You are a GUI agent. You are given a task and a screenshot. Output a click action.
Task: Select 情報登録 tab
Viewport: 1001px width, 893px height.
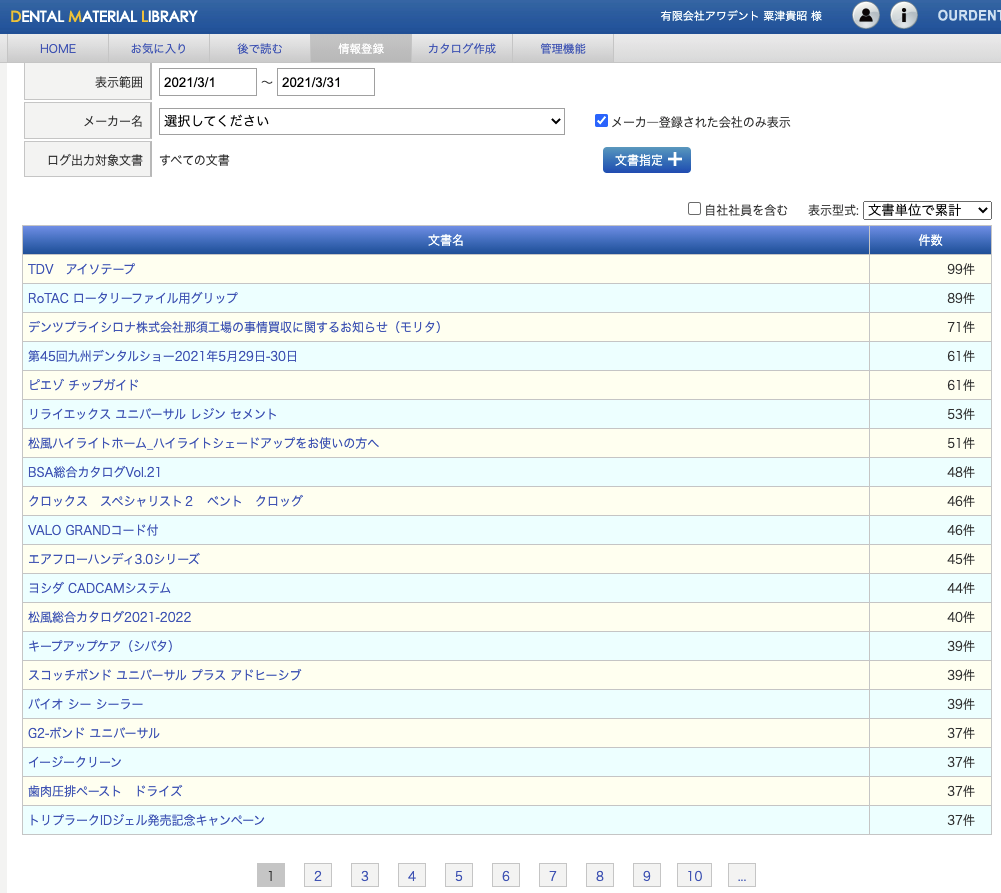[x=361, y=49]
